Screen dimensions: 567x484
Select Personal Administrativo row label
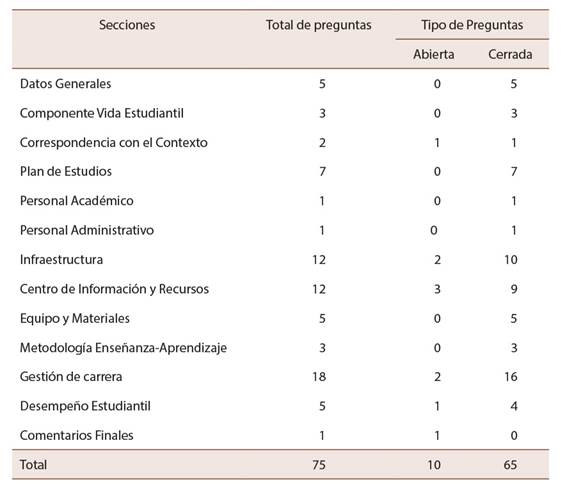coord(87,230)
